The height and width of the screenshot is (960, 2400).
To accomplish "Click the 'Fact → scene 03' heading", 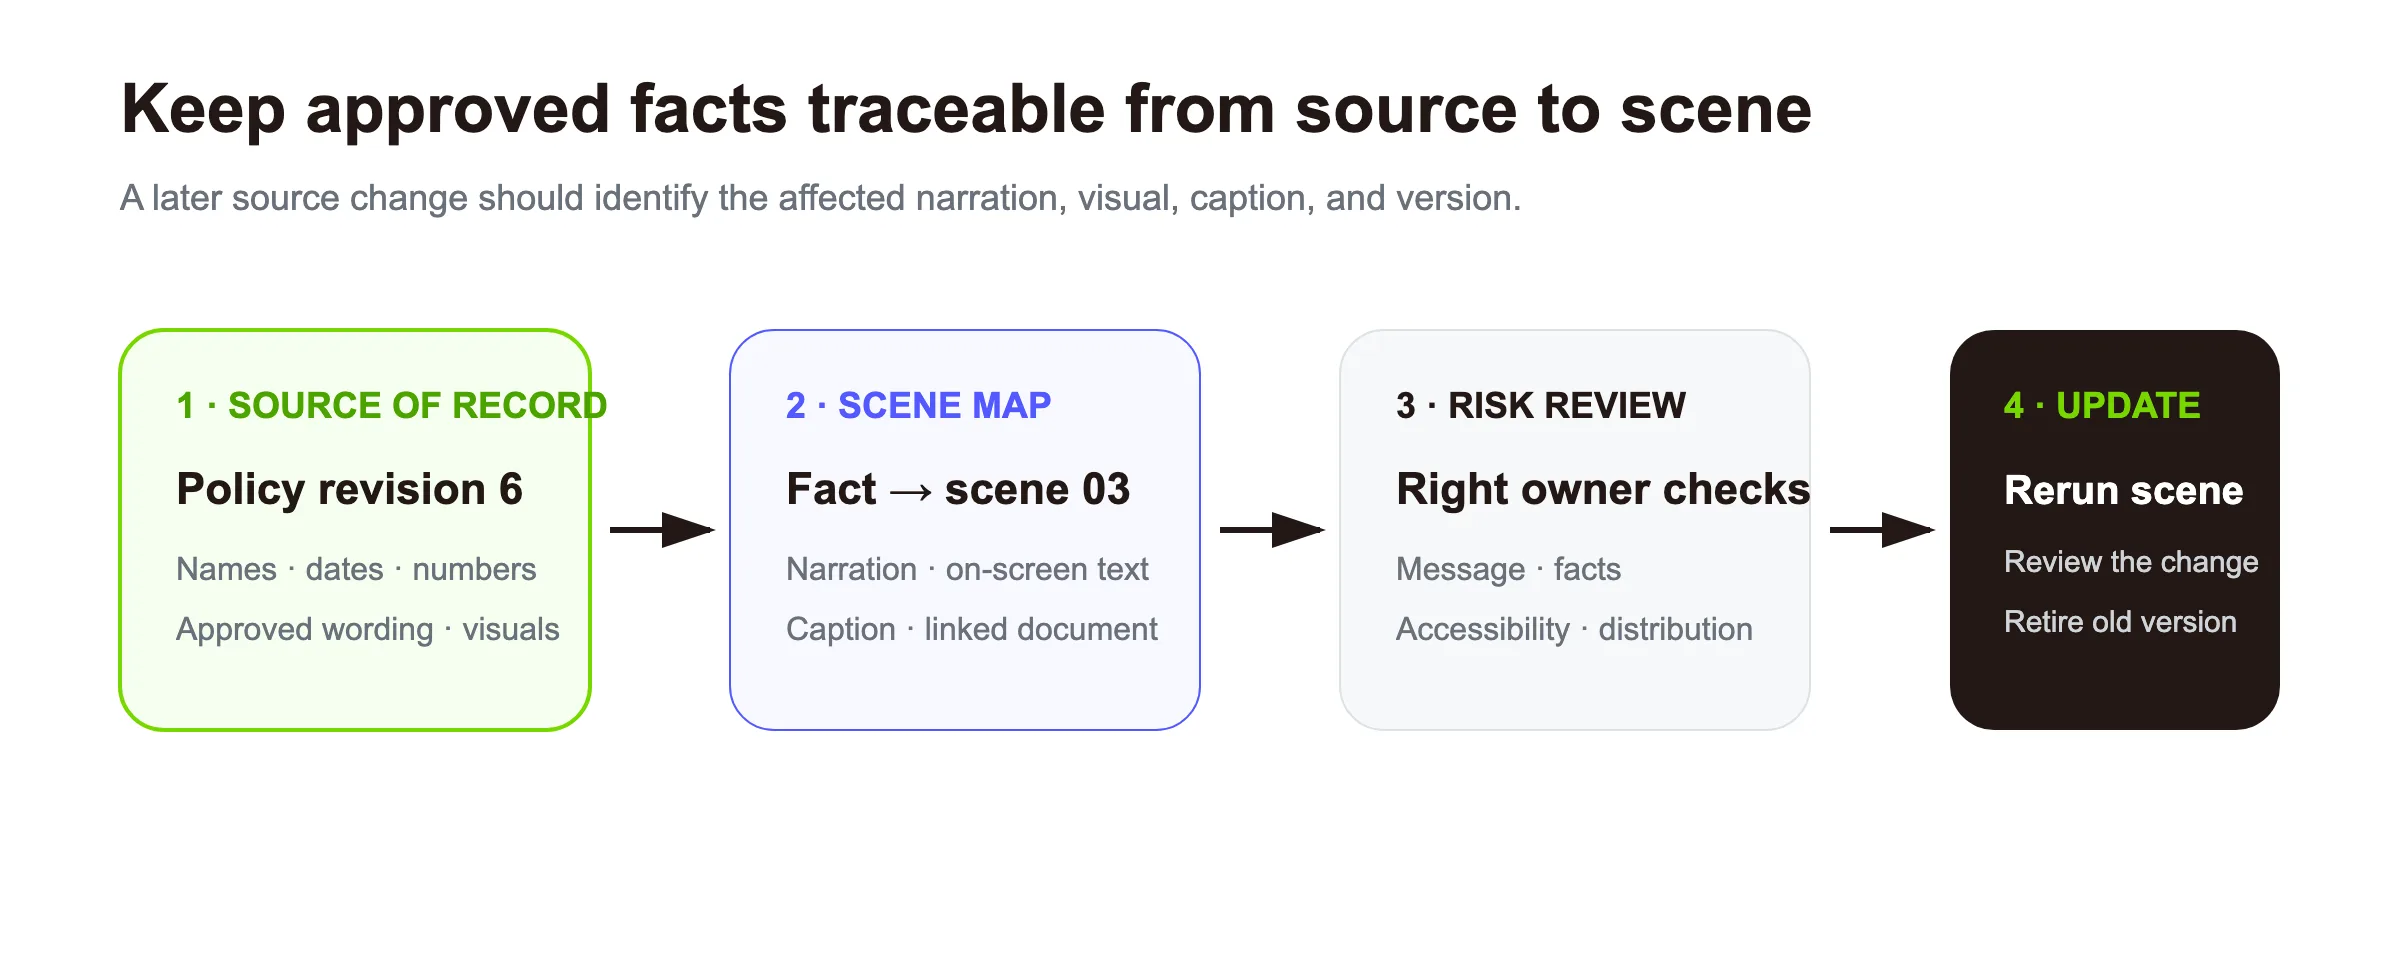I will click(958, 489).
